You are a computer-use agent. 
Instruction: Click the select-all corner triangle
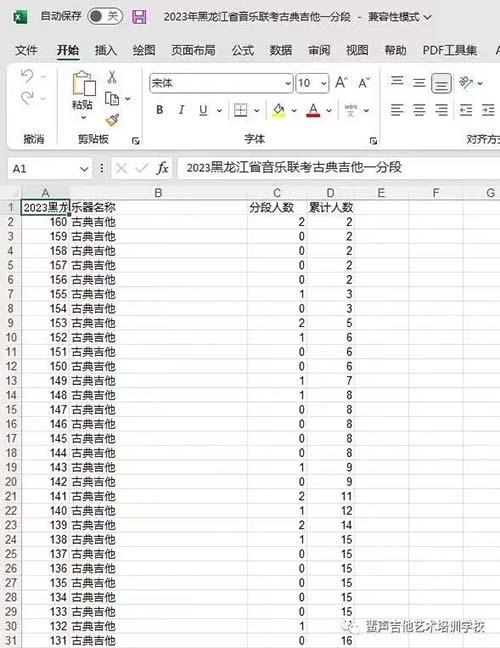(x=13, y=193)
